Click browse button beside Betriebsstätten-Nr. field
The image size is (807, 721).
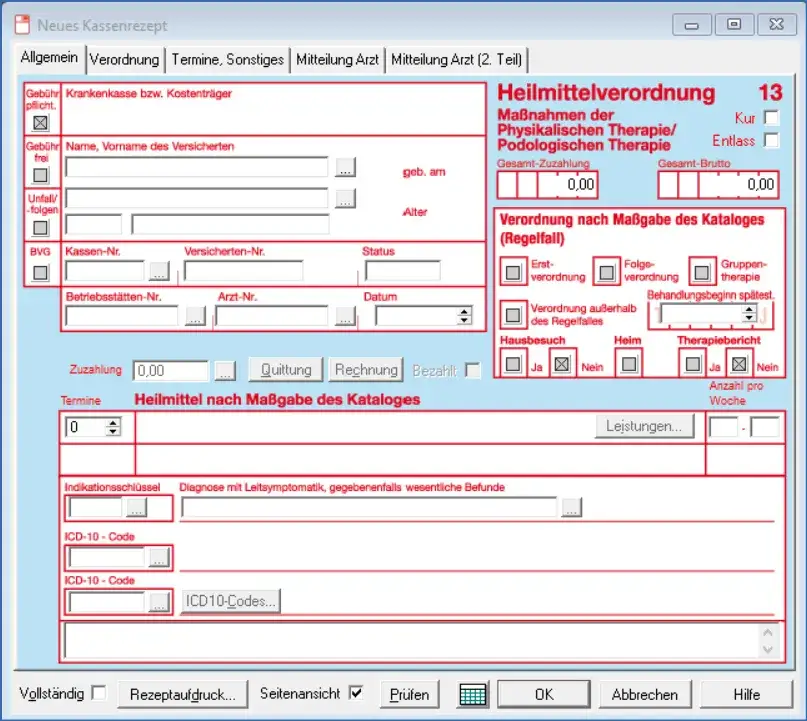[x=195, y=317]
